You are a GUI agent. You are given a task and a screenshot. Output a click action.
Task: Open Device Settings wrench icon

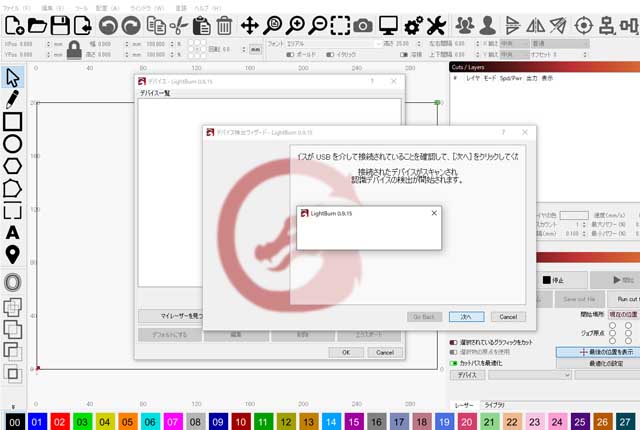point(436,26)
